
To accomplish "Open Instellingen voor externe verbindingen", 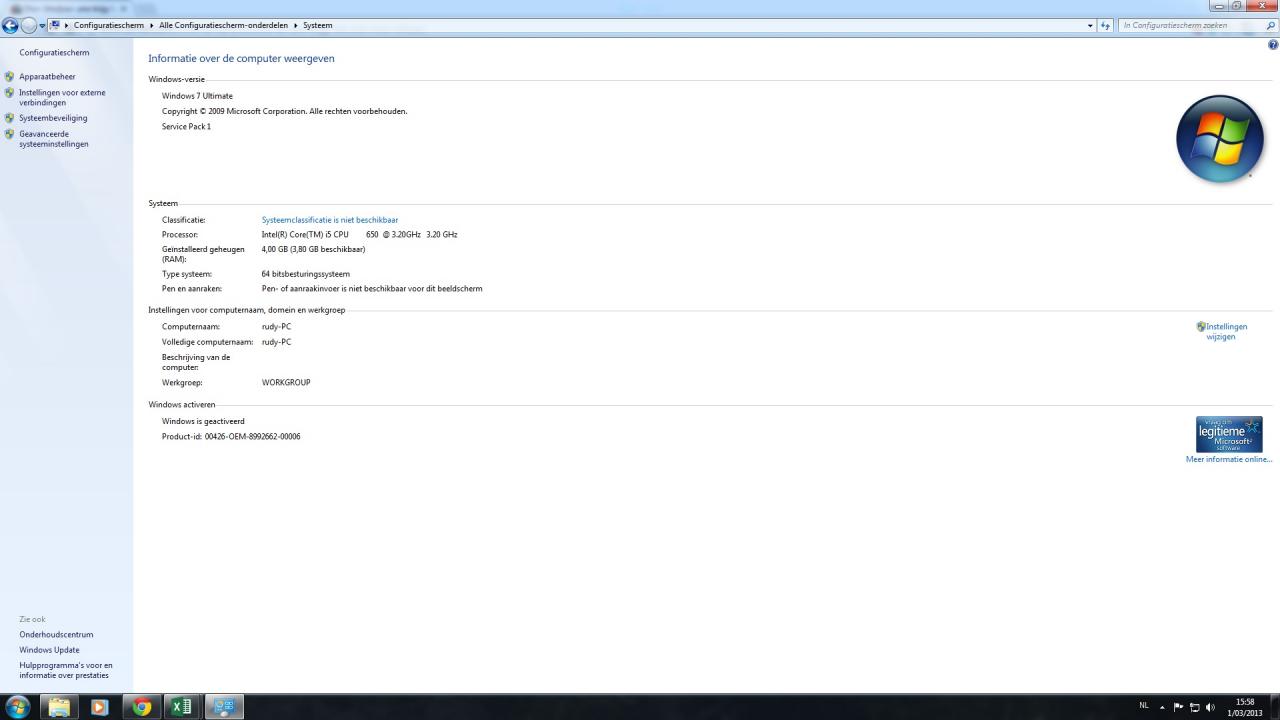I will click(x=62, y=98).
